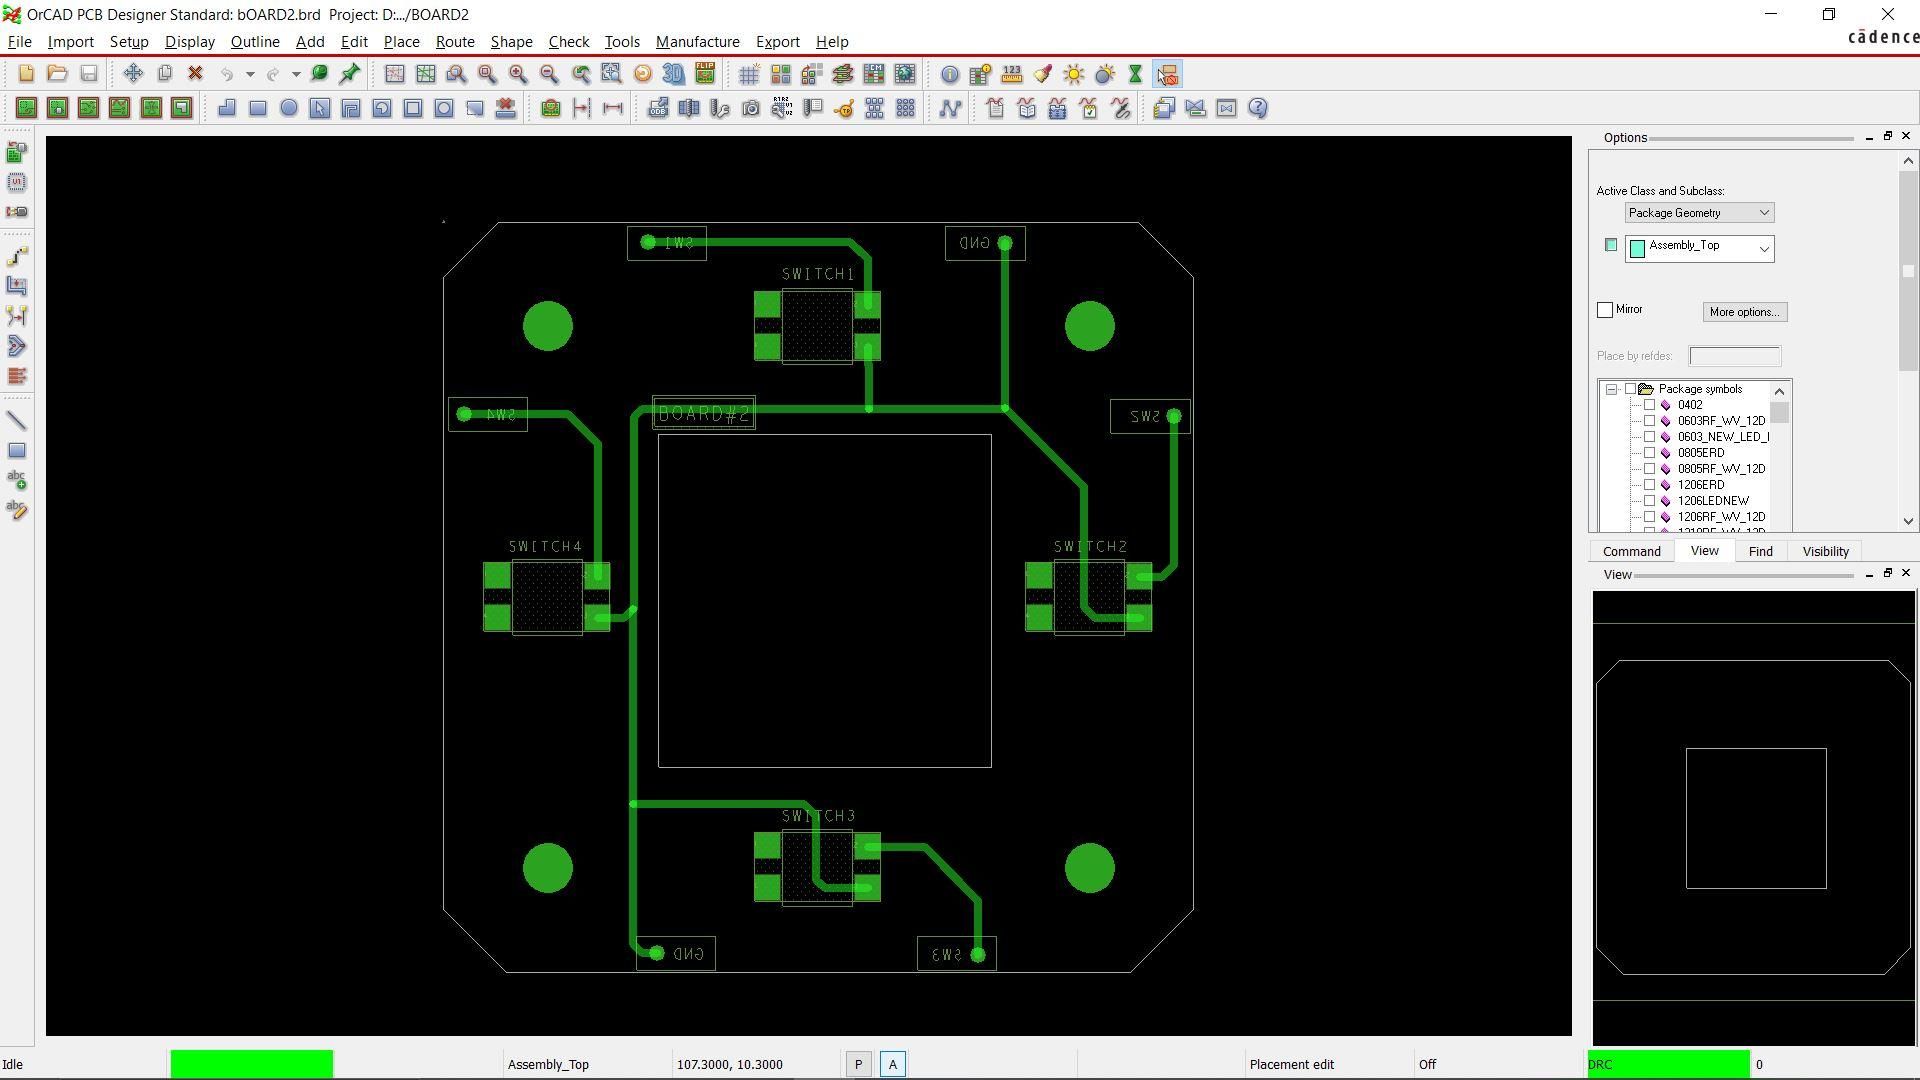Image resolution: width=1920 pixels, height=1080 pixels.
Task: Click the Show Element info icon
Action: 950,74
